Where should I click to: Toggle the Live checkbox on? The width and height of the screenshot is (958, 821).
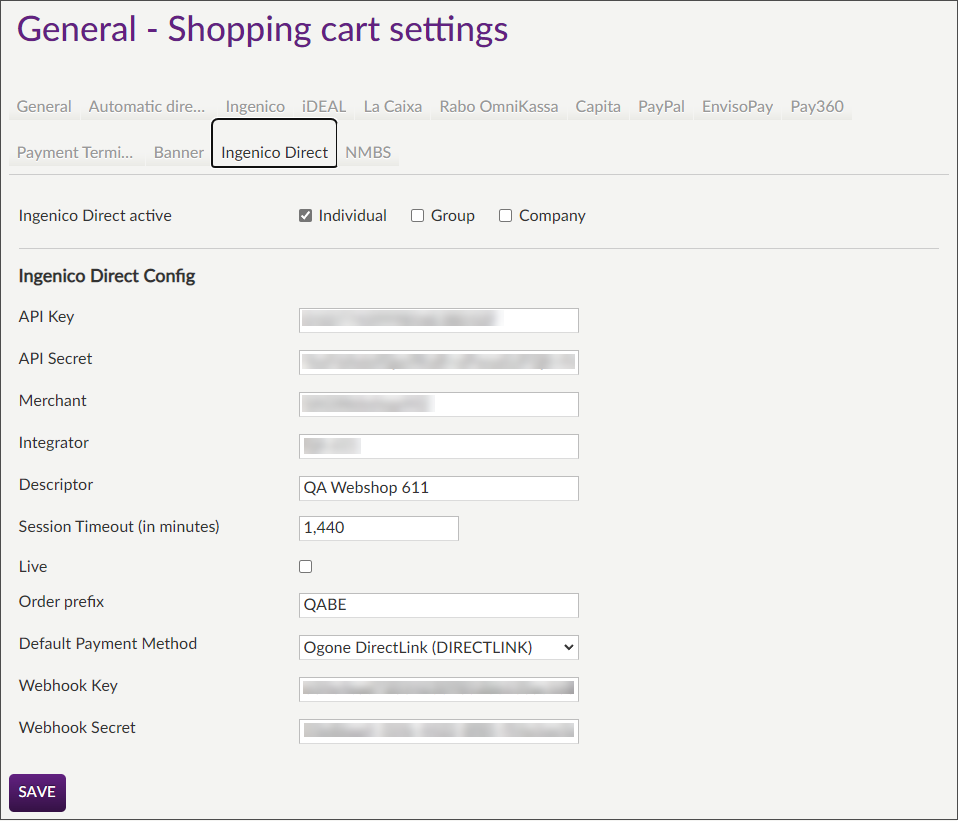tap(305, 566)
